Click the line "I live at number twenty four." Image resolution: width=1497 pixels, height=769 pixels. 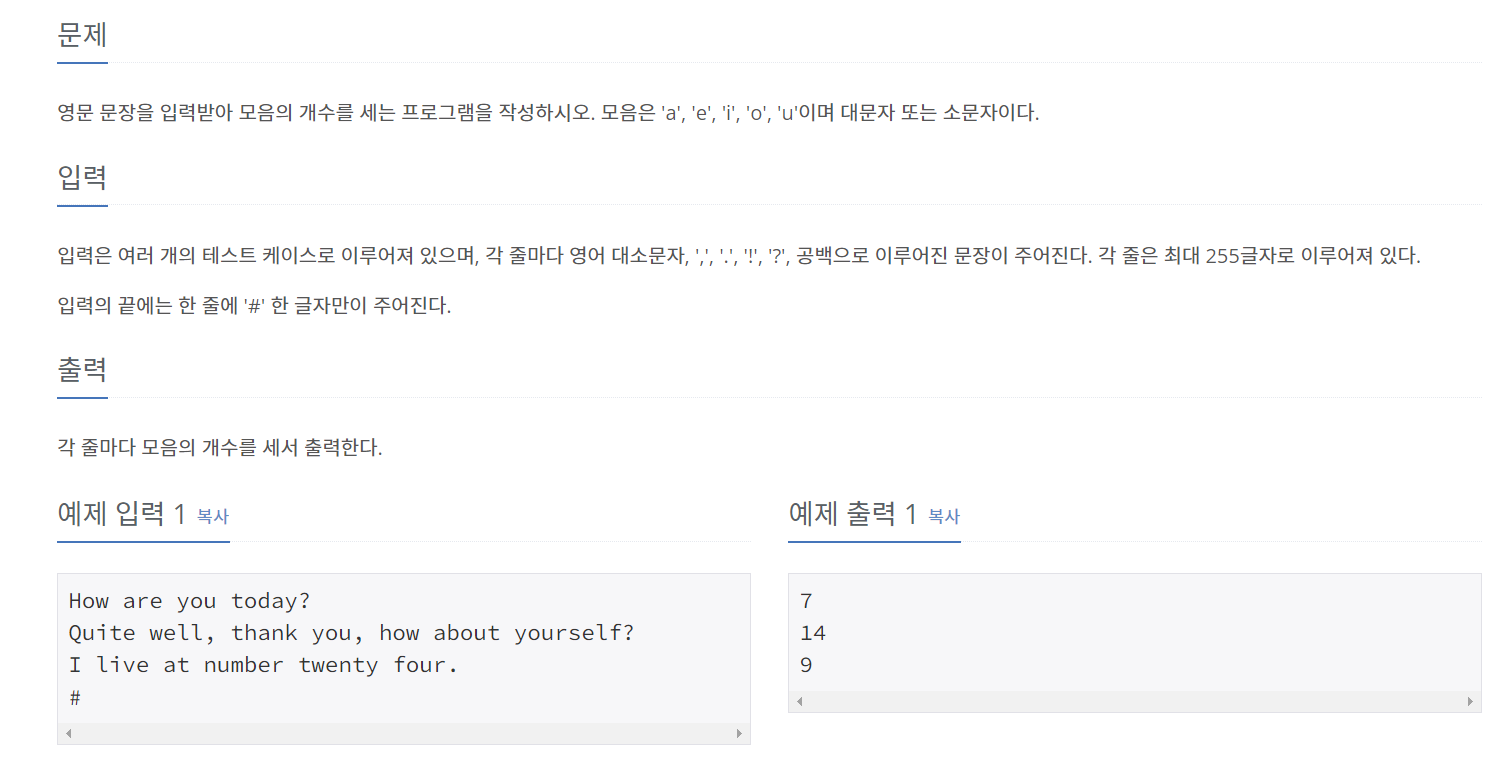(x=263, y=665)
